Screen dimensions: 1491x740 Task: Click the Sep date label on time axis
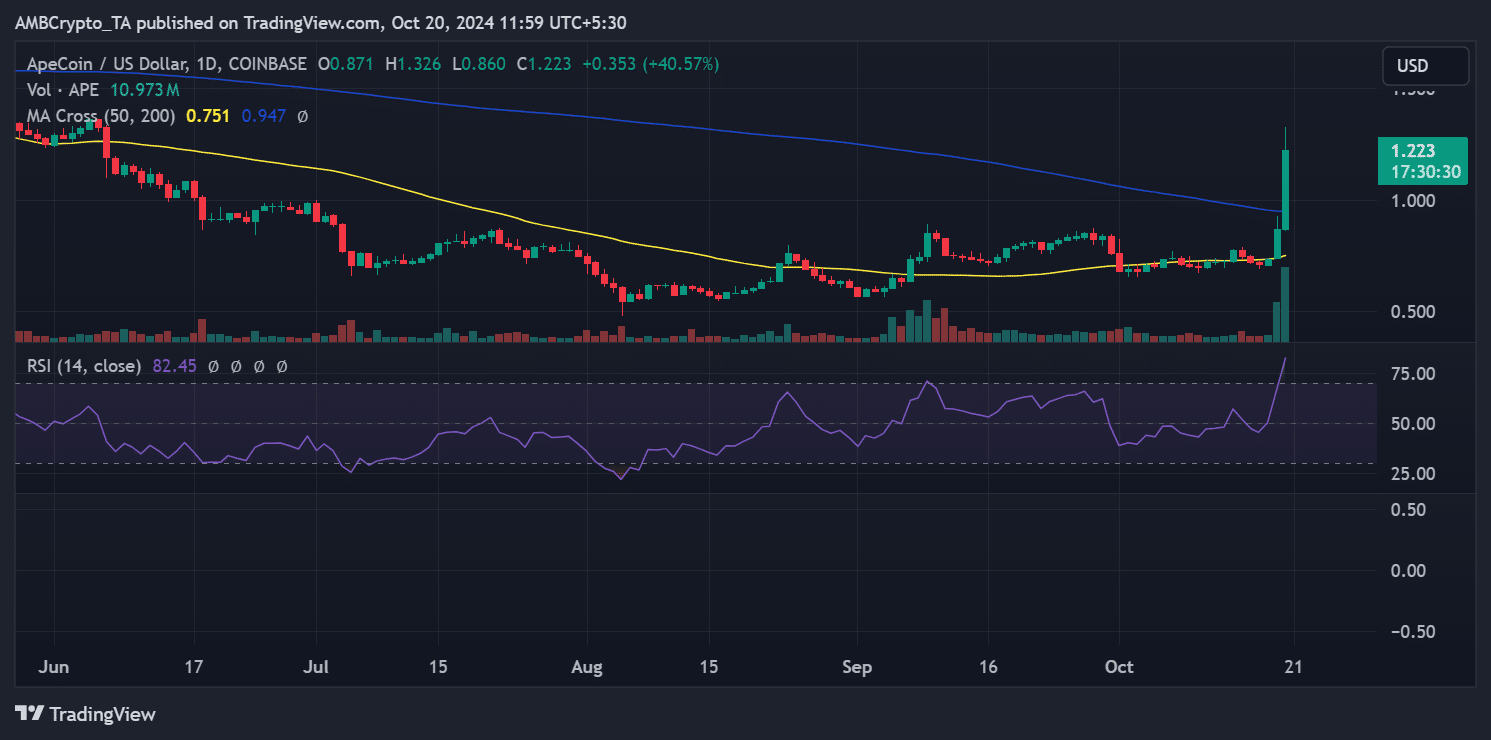(x=857, y=667)
